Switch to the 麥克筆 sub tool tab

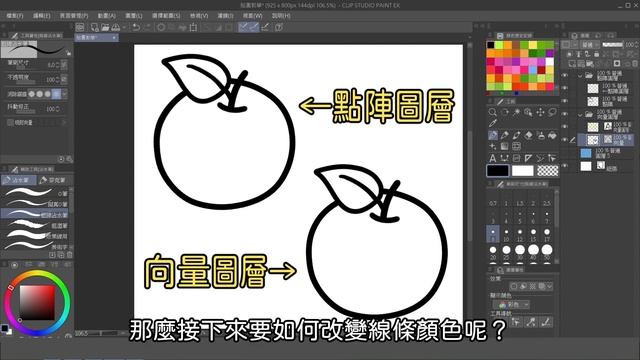click(53, 180)
